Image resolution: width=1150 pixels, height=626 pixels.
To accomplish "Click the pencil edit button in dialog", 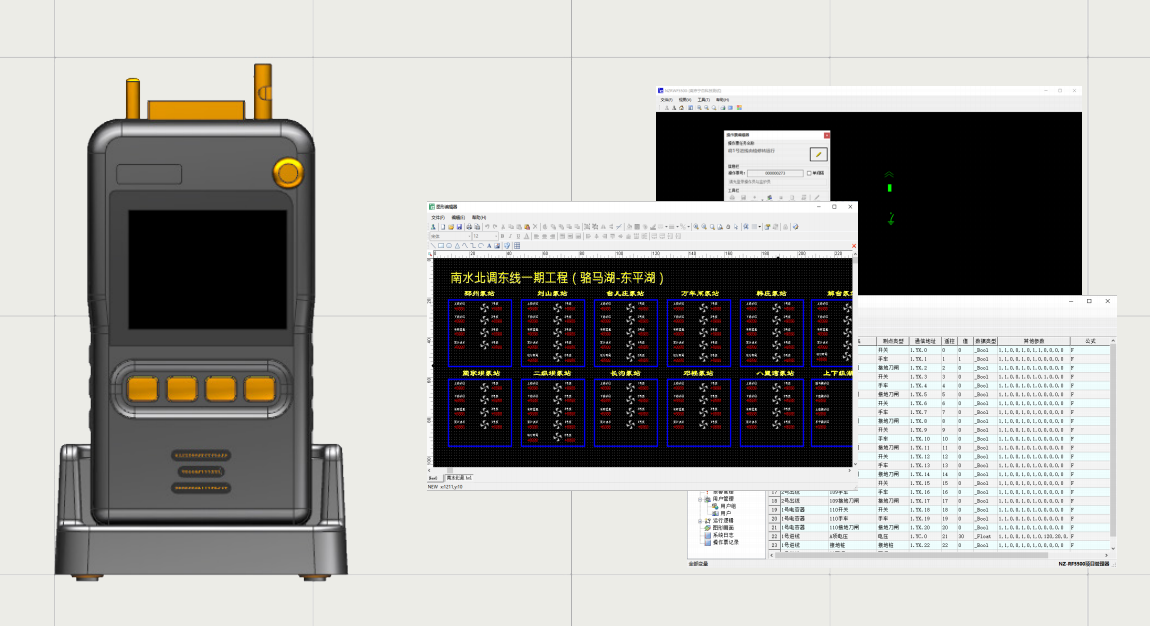I will [x=819, y=154].
